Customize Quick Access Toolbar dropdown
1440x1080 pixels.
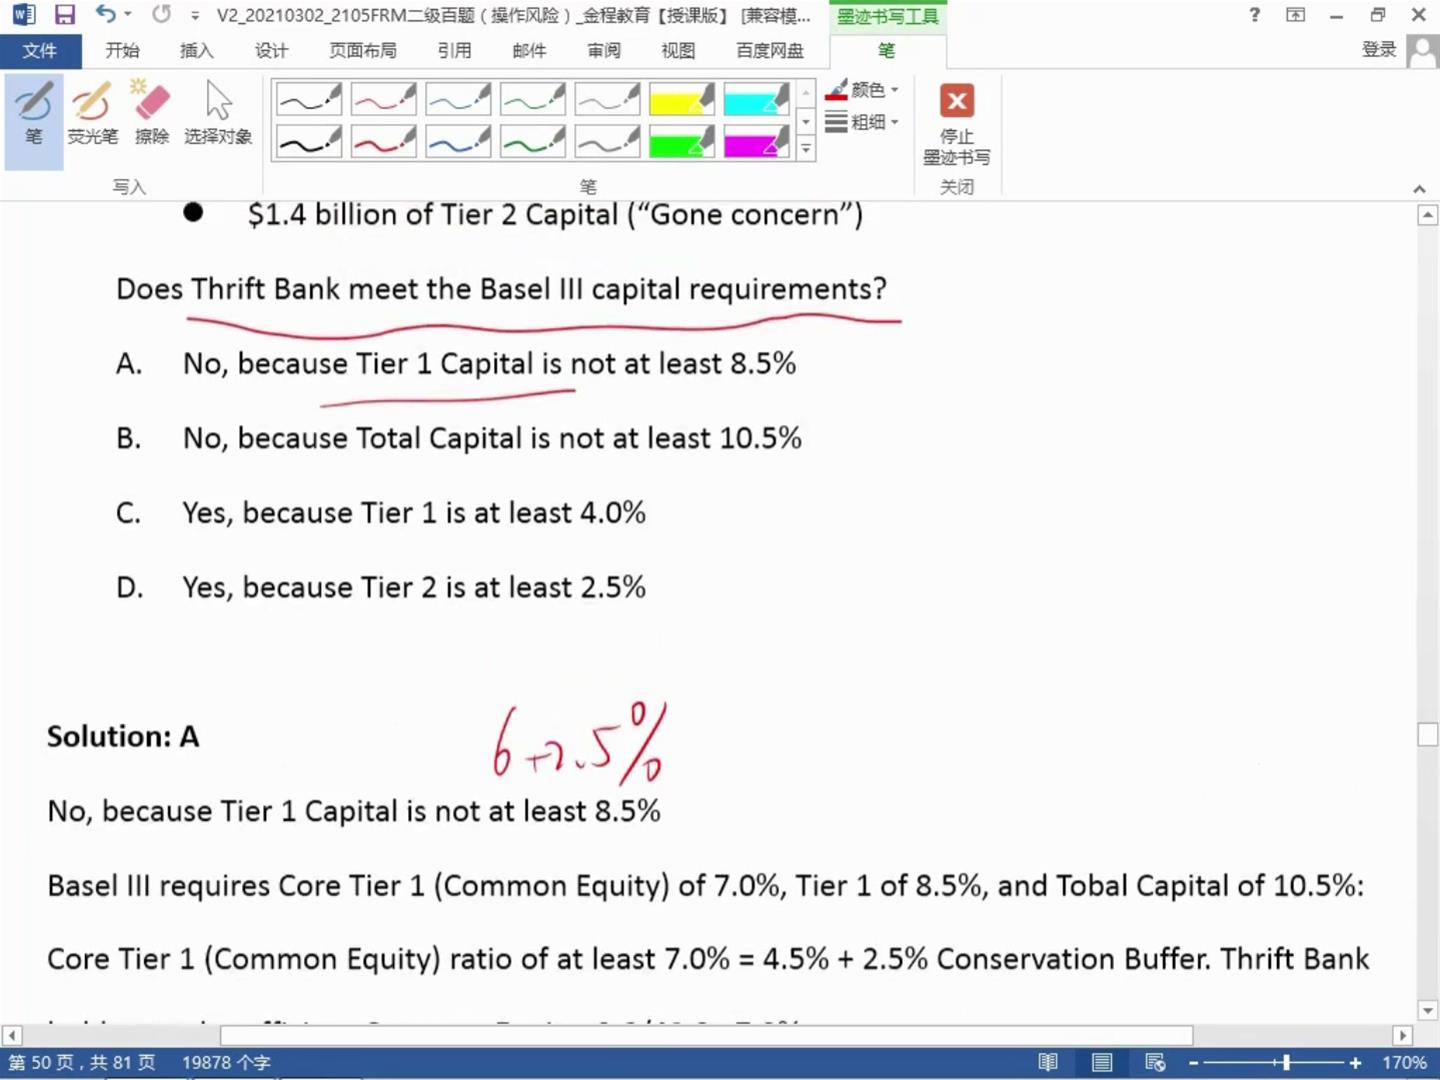pos(195,15)
